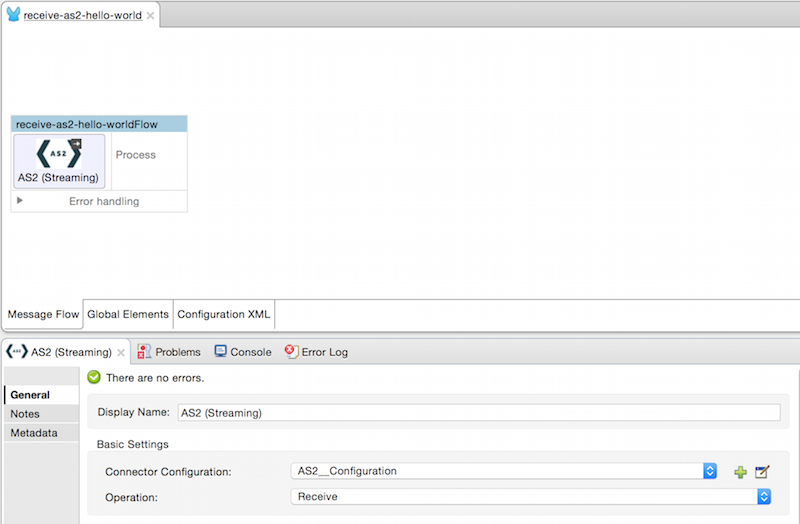800x524 pixels.
Task: Click the Connector Configuration label
Action: click(x=168, y=472)
